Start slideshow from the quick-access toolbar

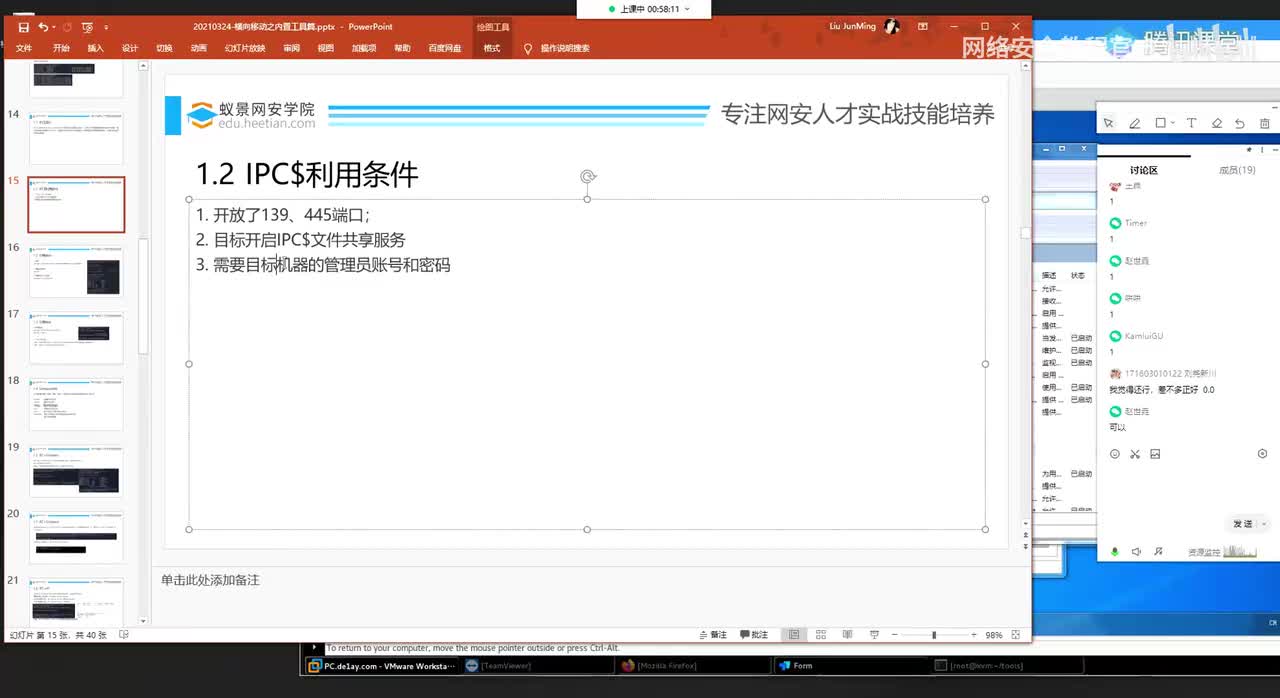[87, 27]
